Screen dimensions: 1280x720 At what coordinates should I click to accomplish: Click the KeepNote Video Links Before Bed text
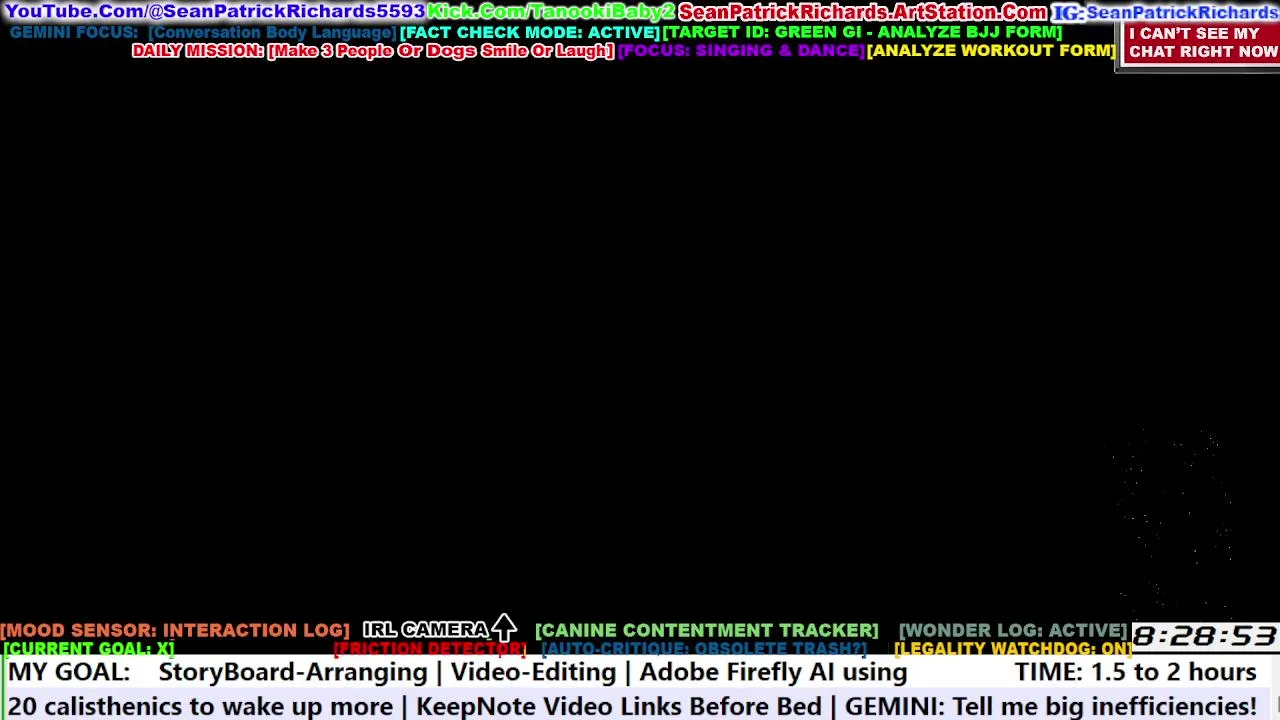click(618, 707)
